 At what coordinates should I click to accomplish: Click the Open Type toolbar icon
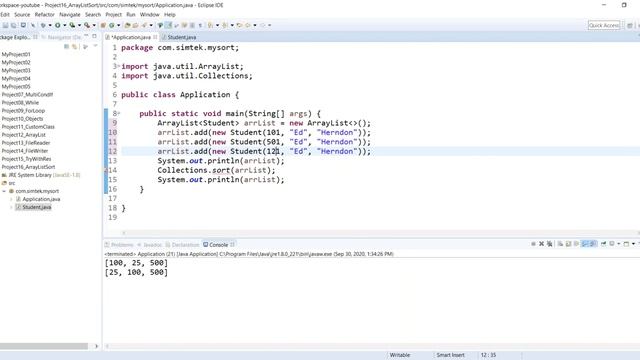[127, 25]
